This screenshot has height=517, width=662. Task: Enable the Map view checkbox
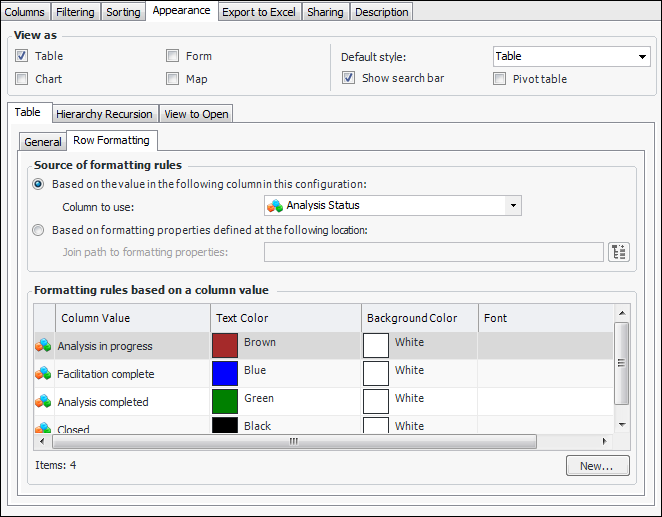pos(173,79)
